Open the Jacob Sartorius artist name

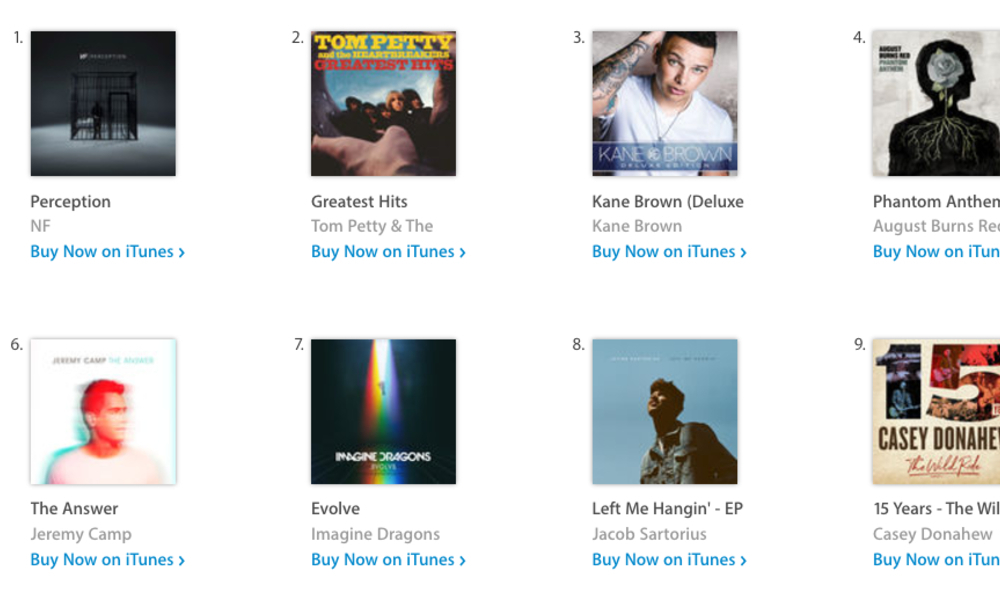coord(649,534)
